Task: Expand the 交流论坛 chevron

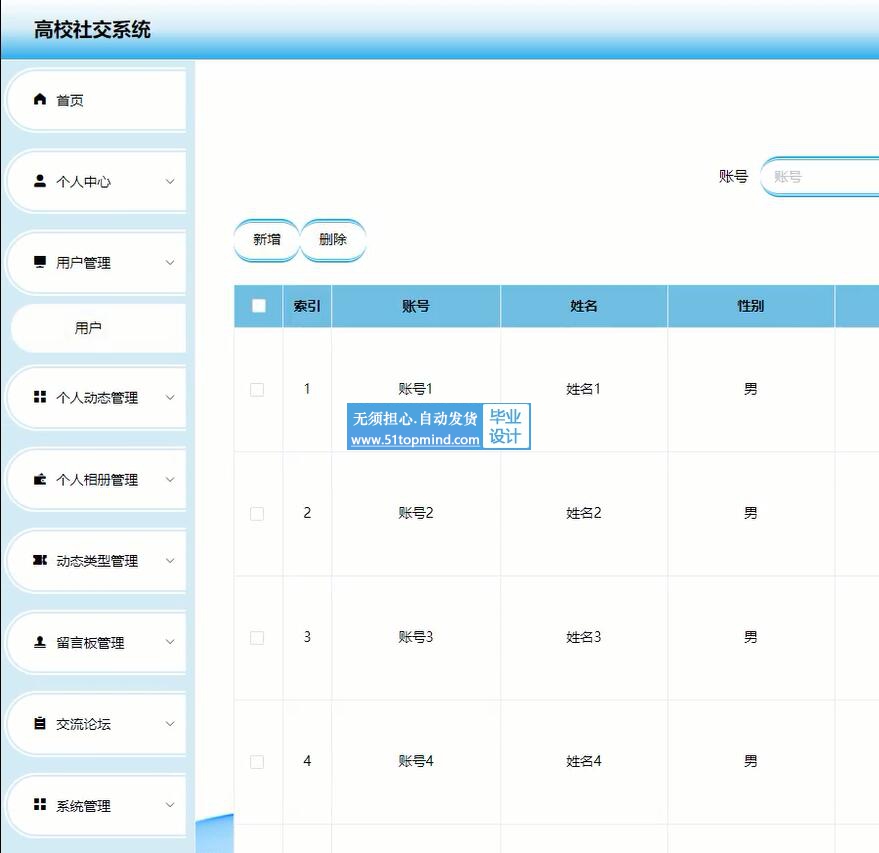Action: pyautogui.click(x=170, y=724)
